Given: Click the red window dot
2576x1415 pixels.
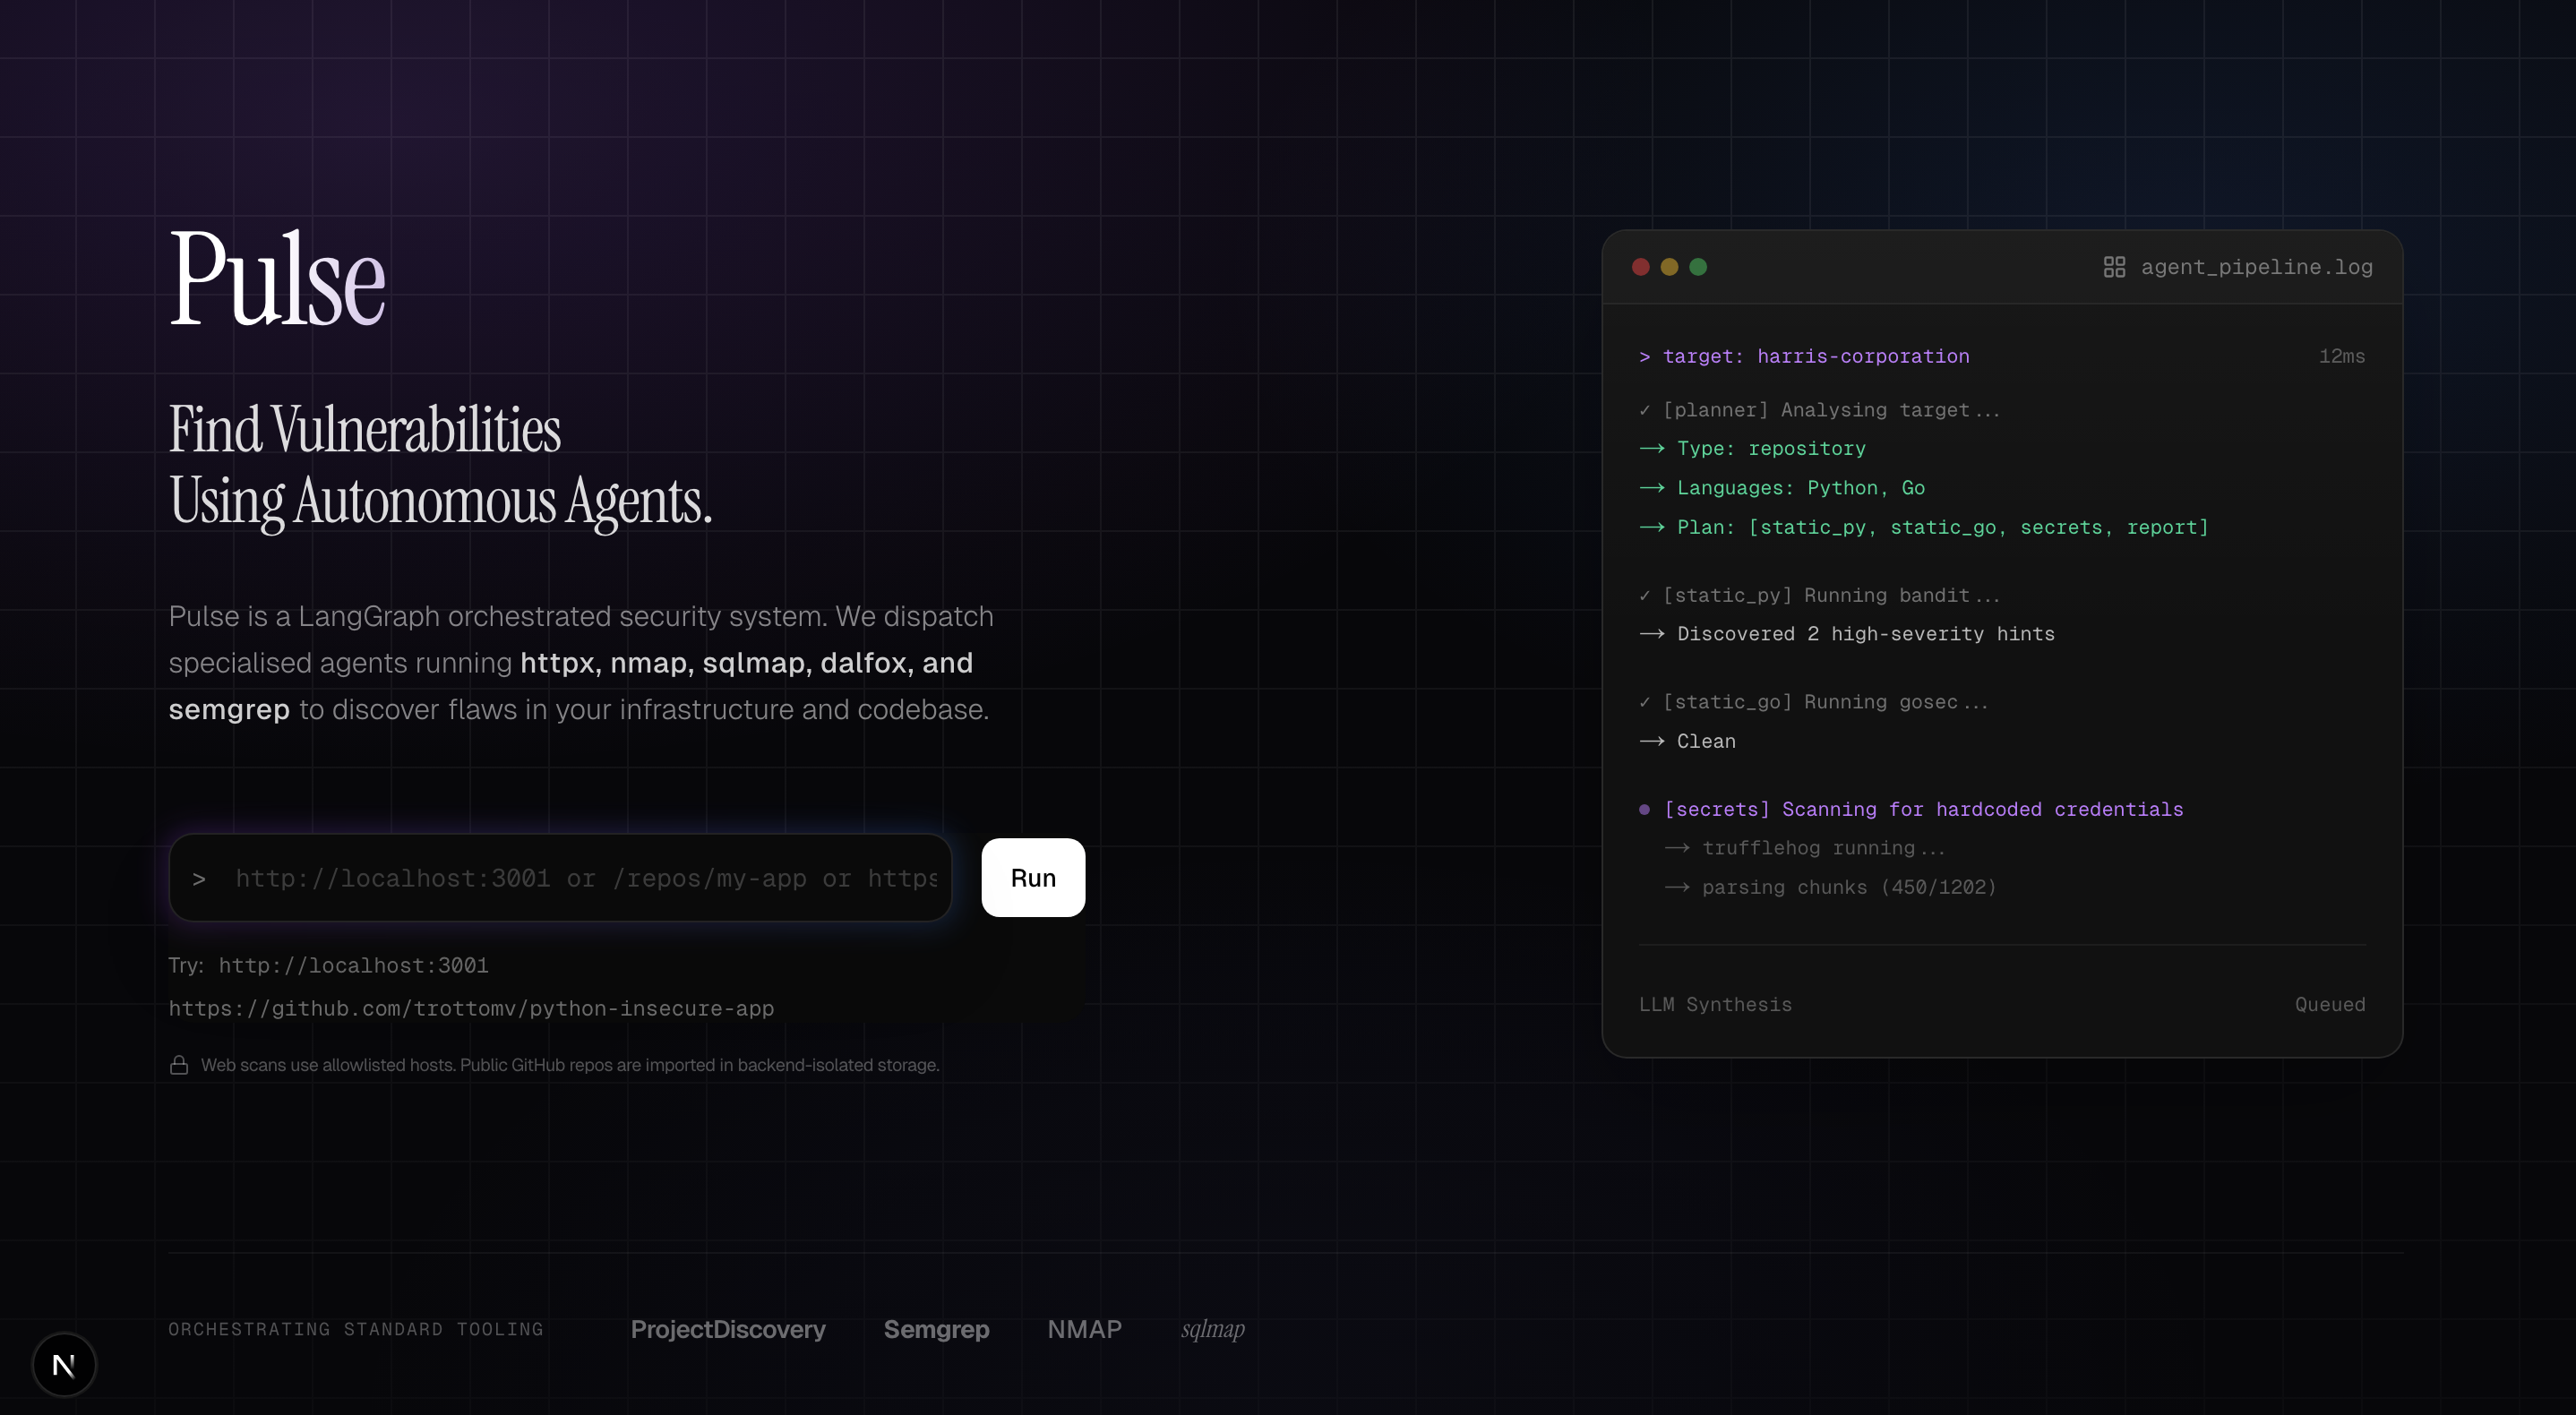Looking at the screenshot, I should [x=1641, y=267].
